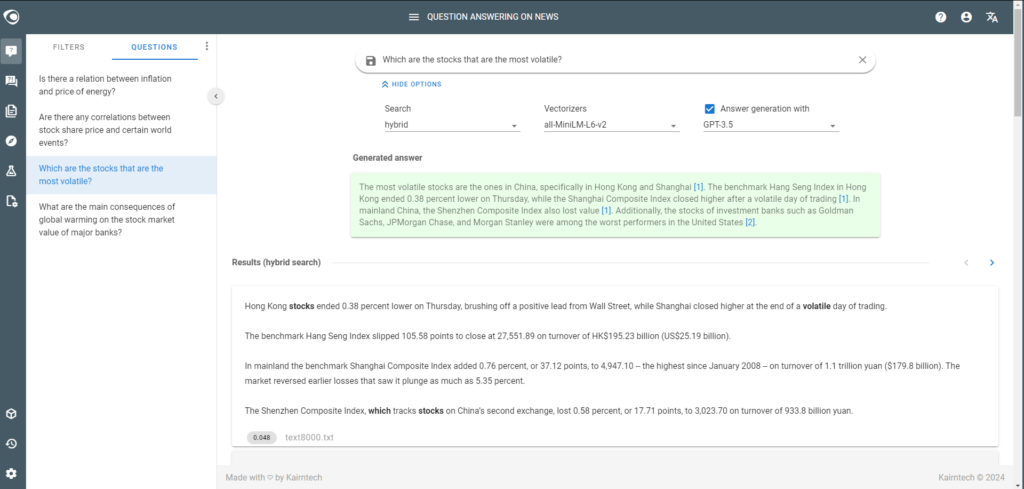The height and width of the screenshot is (489, 1024).
Task: Open the GPT-3.5 model dropdown
Action: click(771, 125)
